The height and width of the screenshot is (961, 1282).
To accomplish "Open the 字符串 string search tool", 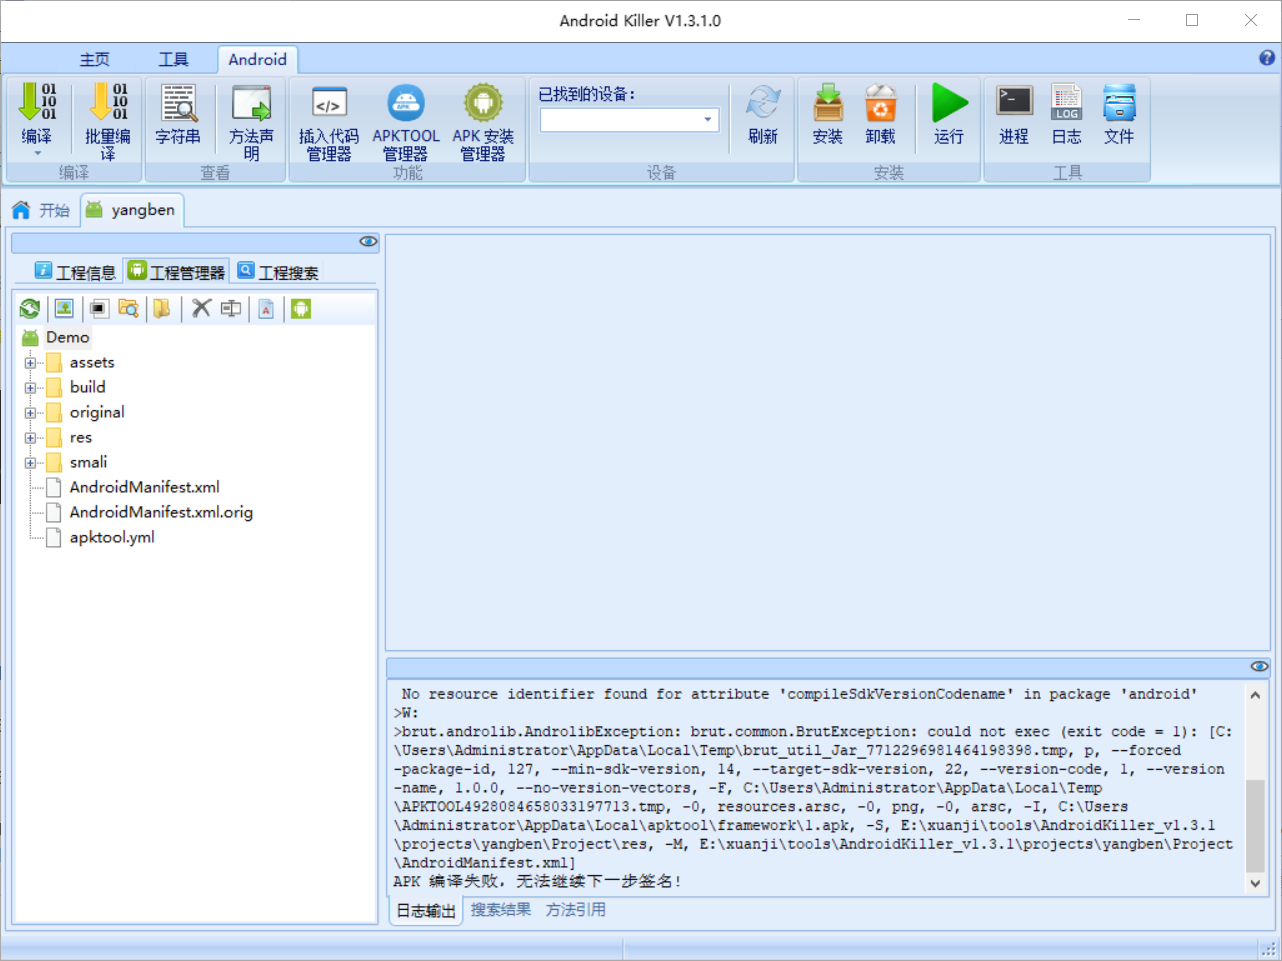I will pyautogui.click(x=178, y=115).
